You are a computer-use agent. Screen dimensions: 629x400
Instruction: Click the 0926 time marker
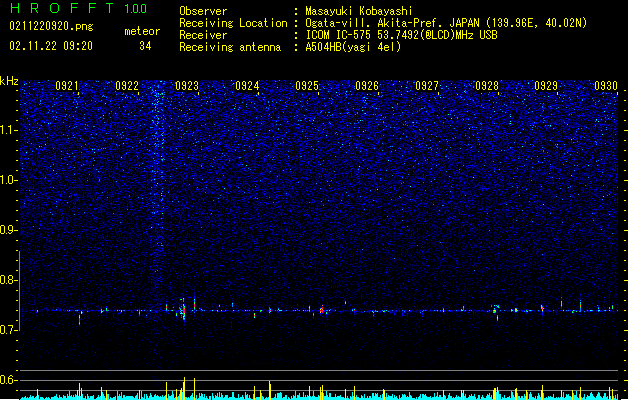367,86
